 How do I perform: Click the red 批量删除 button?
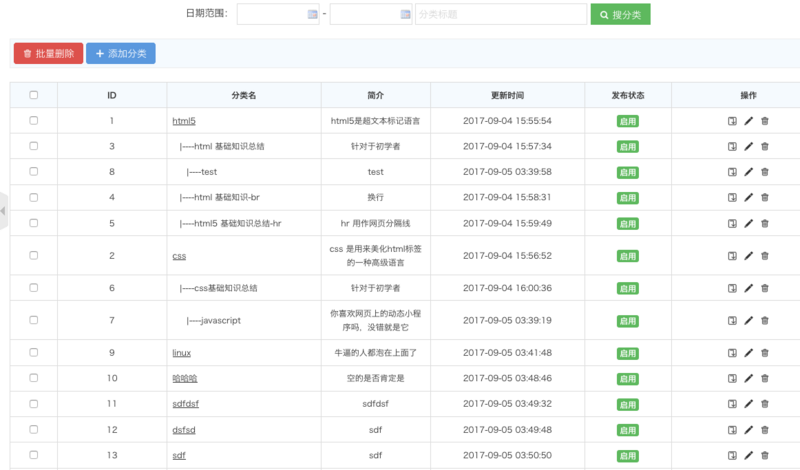click(48, 53)
